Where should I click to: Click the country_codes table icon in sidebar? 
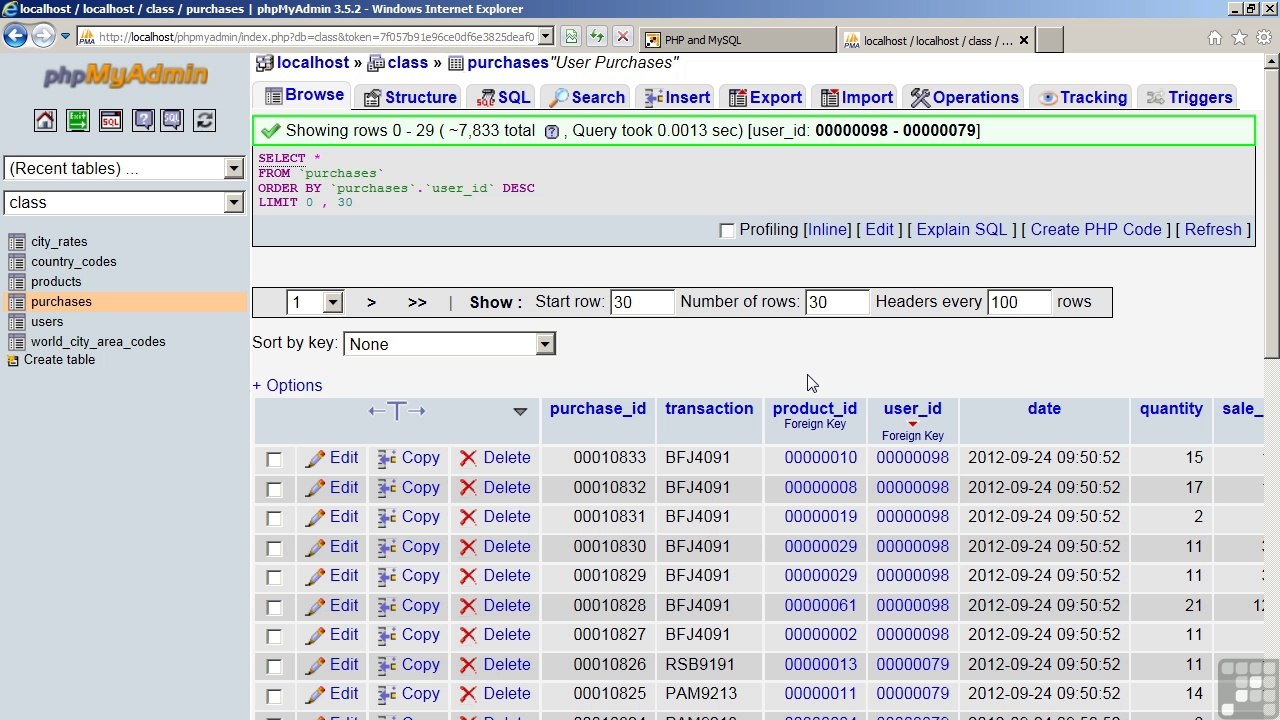16,262
